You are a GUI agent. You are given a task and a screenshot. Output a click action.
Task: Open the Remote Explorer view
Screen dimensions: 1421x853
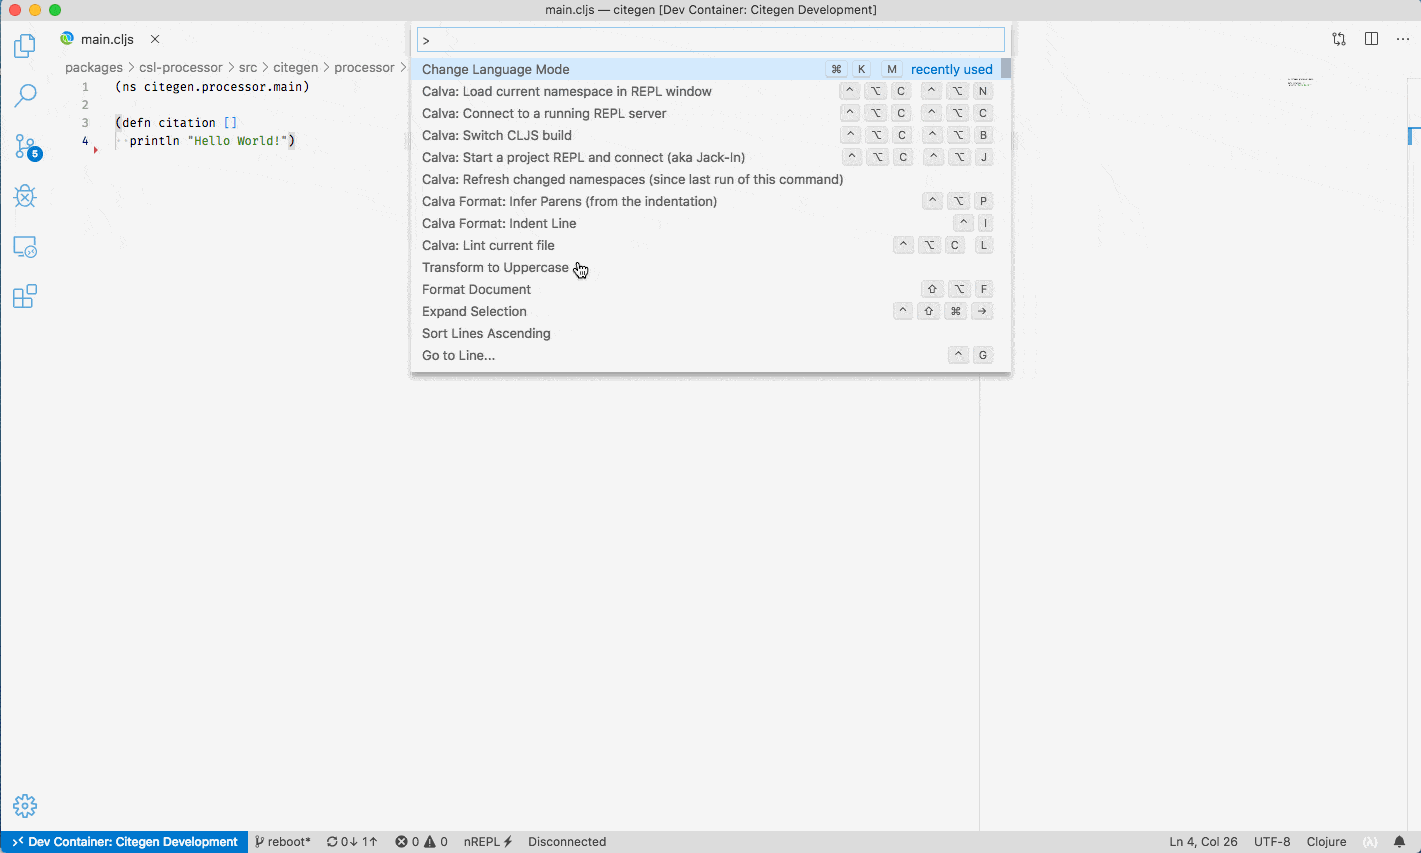pyautogui.click(x=25, y=247)
